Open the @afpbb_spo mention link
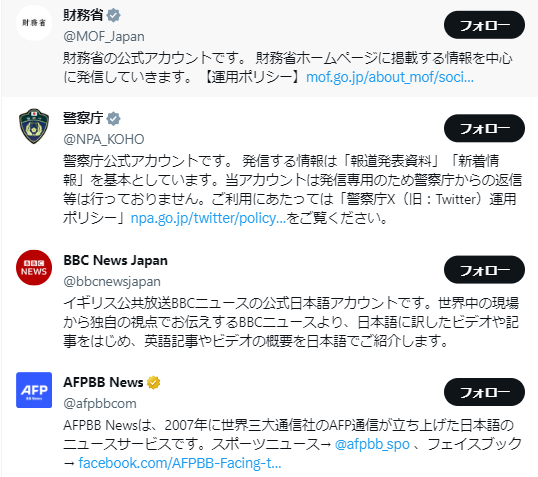 point(372,444)
